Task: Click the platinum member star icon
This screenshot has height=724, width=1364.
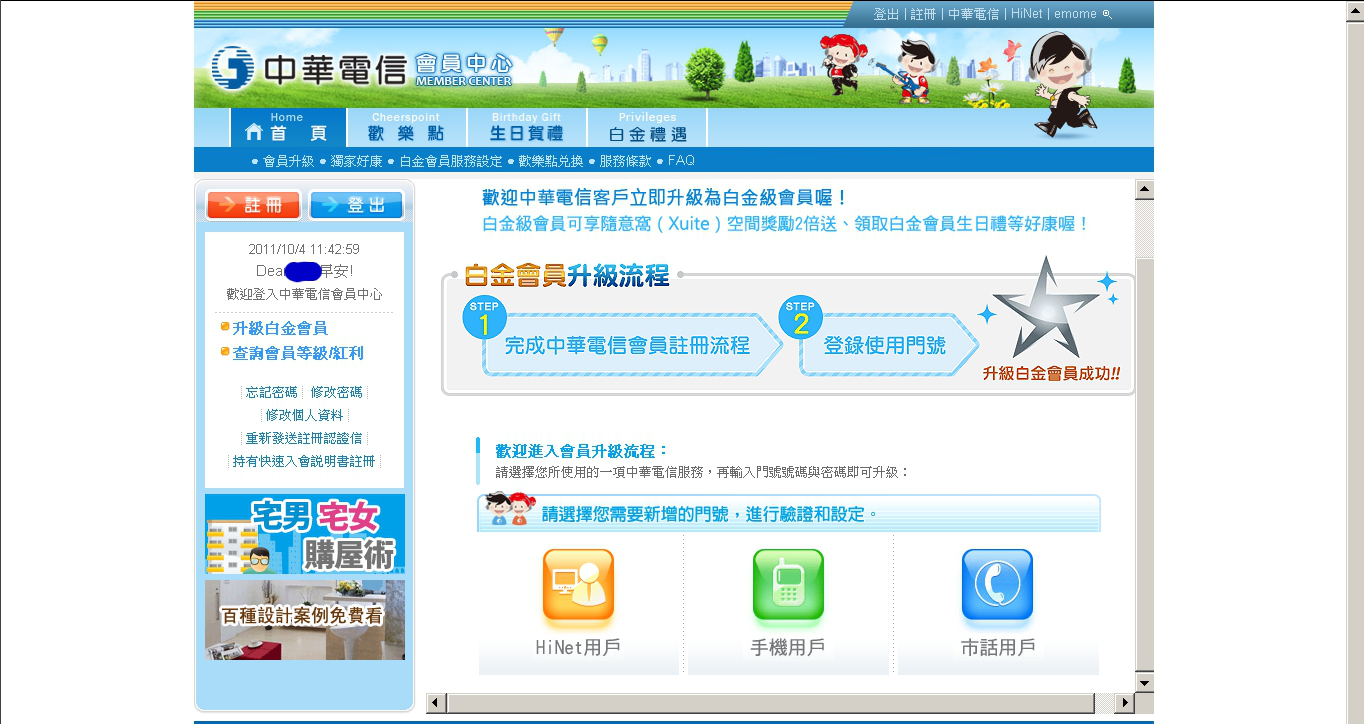Action: (1045, 308)
